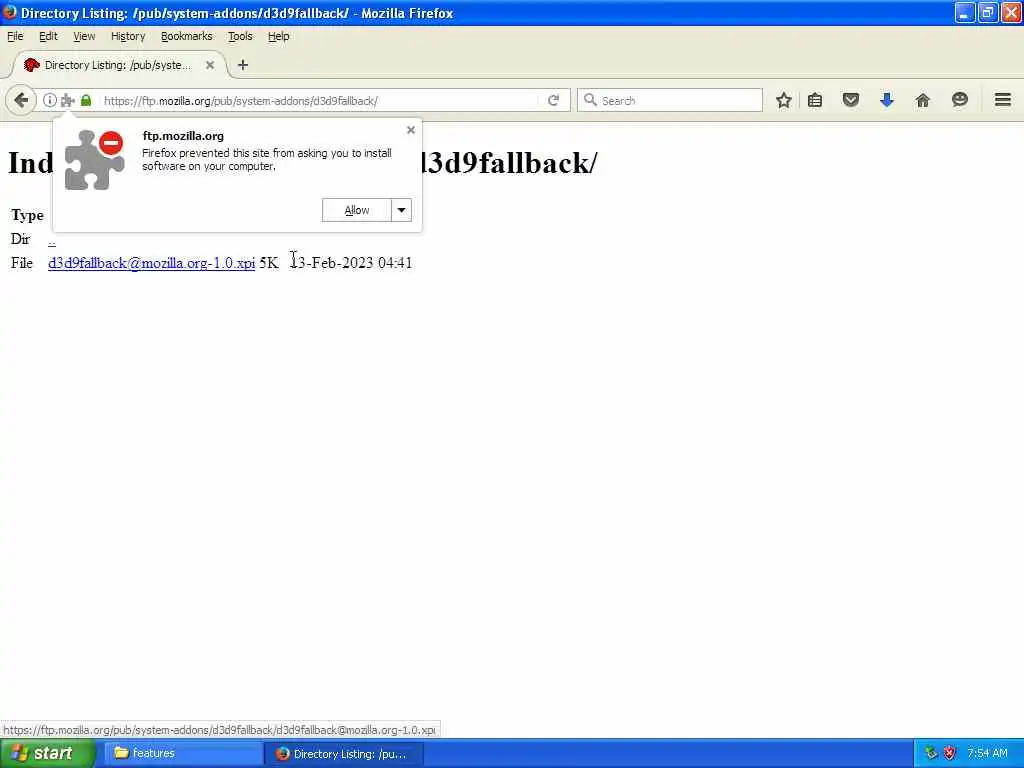Open the Help menu
The width and height of the screenshot is (1024, 768).
[x=278, y=37]
